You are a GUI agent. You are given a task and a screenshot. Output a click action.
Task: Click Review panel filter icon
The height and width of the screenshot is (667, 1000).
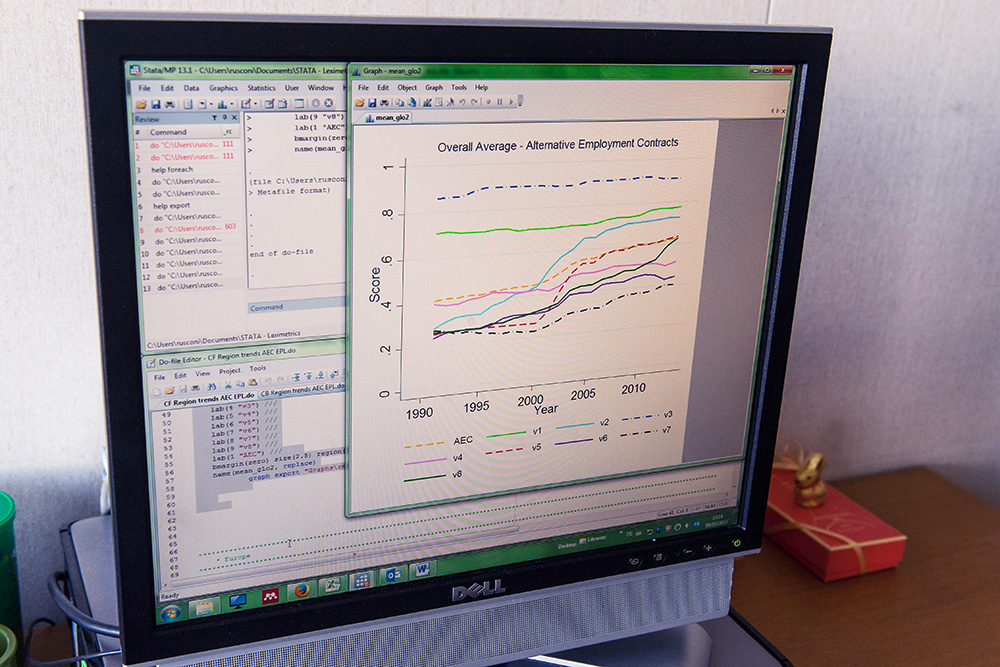click(x=215, y=118)
